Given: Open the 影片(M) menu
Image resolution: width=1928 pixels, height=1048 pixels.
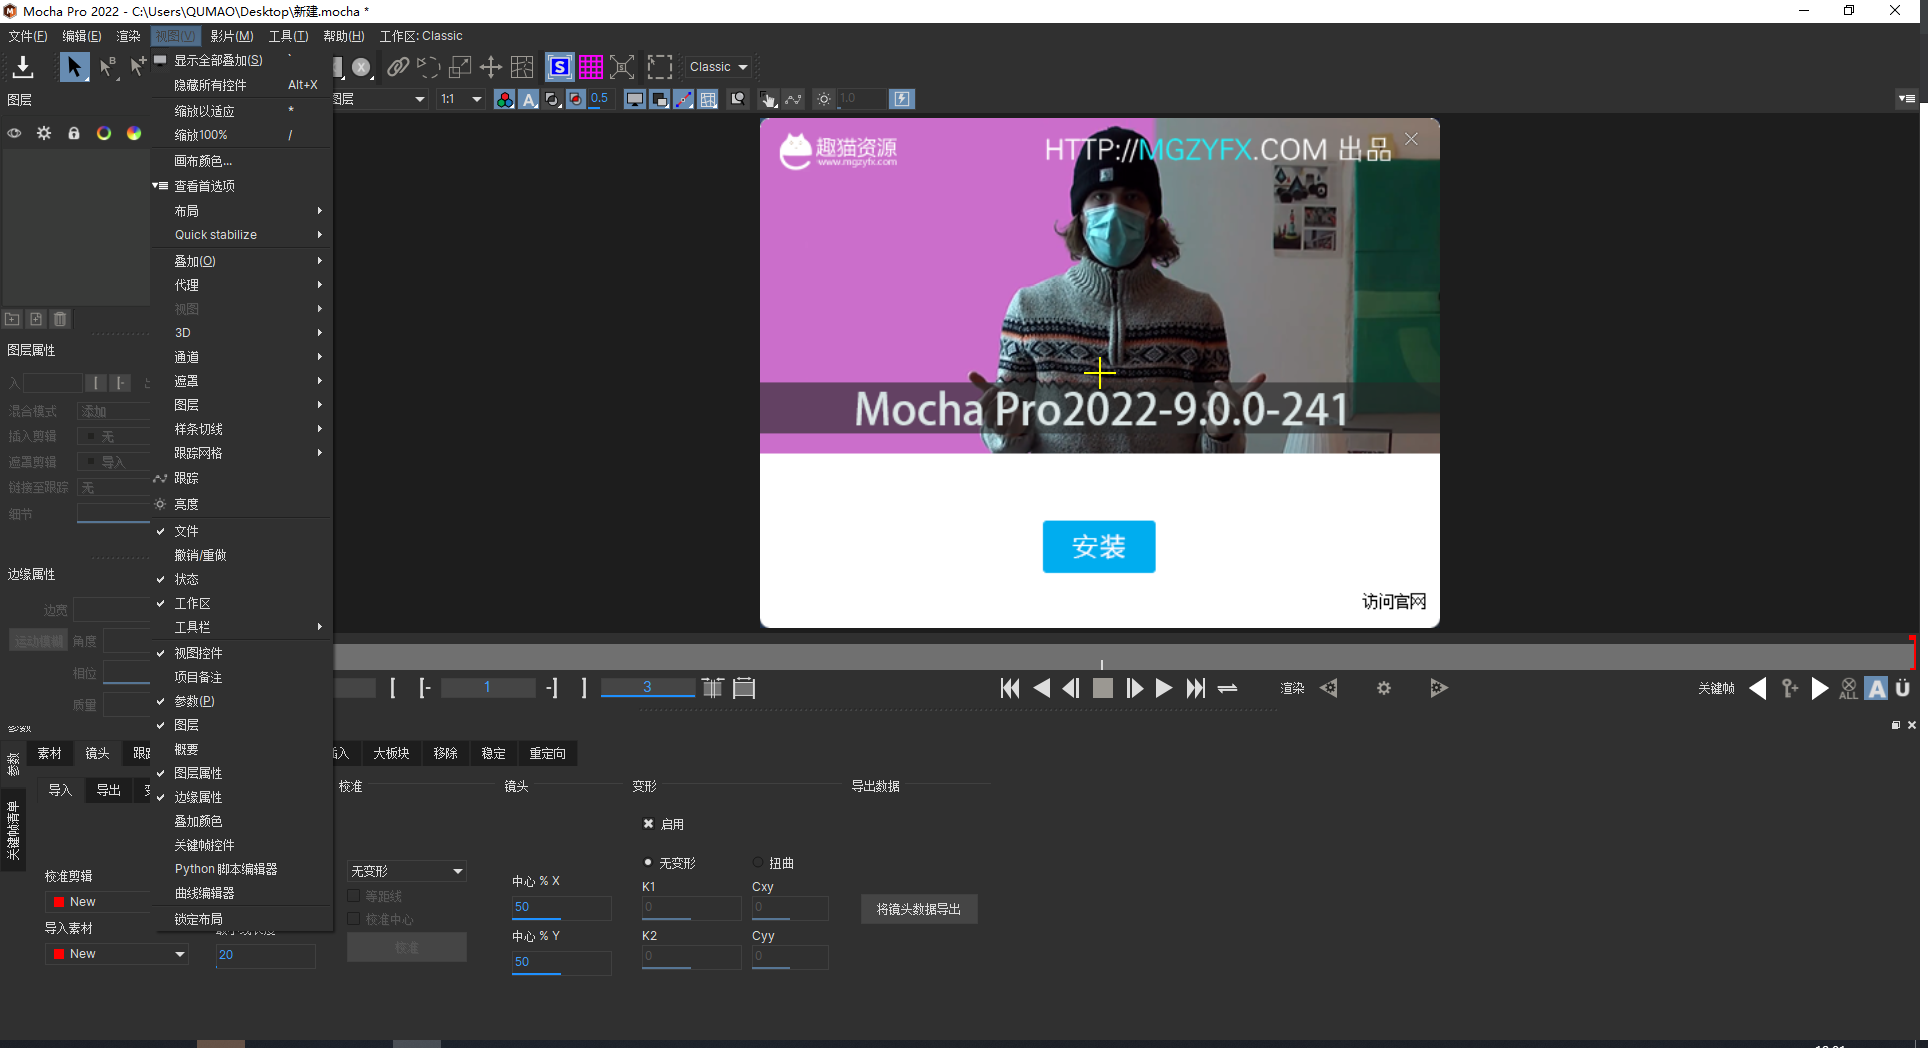Looking at the screenshot, I should [x=232, y=36].
